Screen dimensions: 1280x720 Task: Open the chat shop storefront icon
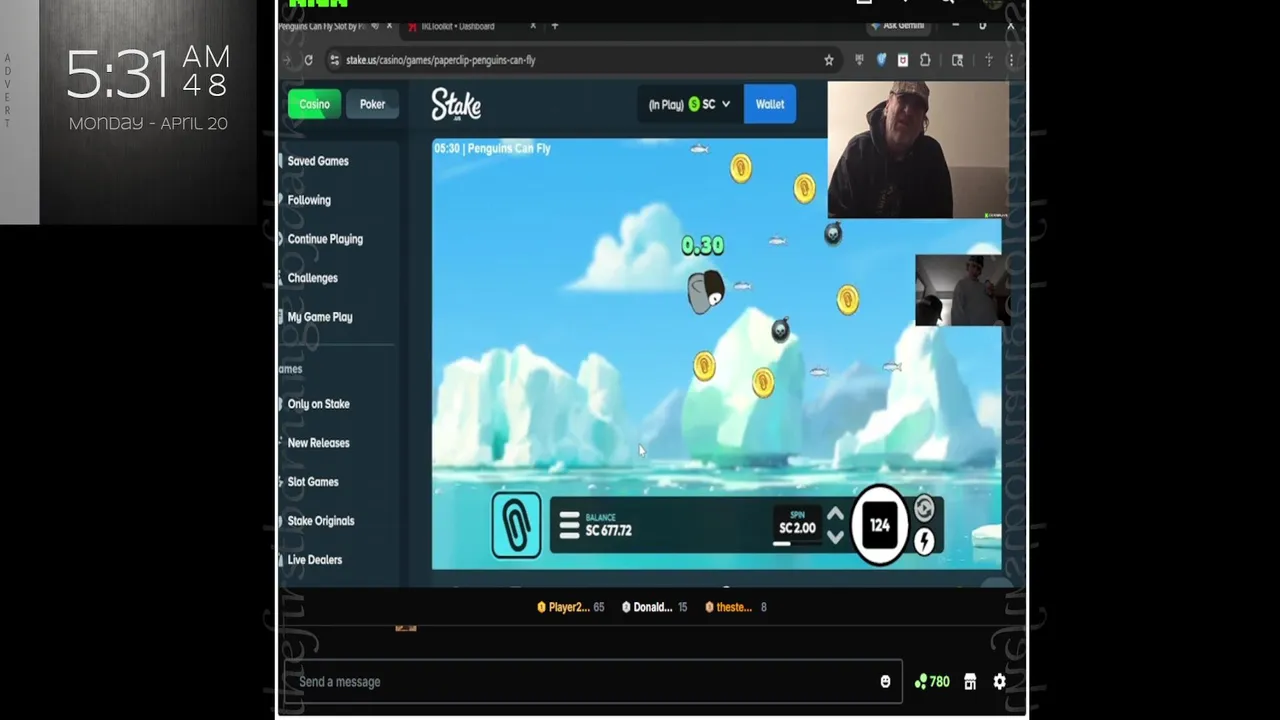pyautogui.click(x=970, y=682)
